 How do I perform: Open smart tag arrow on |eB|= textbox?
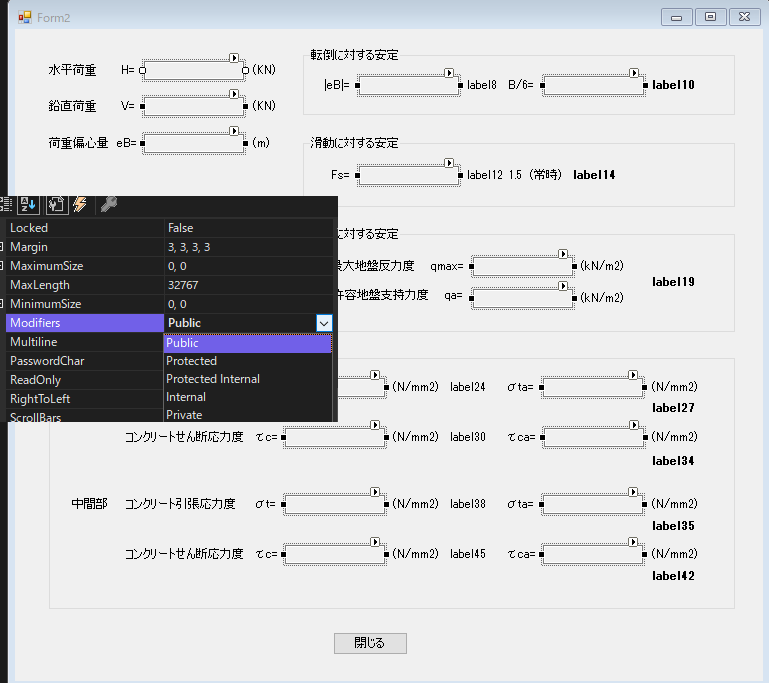pyautogui.click(x=449, y=73)
